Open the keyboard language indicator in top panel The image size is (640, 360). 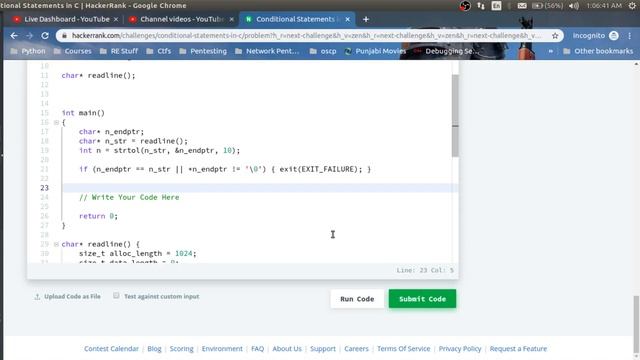[496, 6]
